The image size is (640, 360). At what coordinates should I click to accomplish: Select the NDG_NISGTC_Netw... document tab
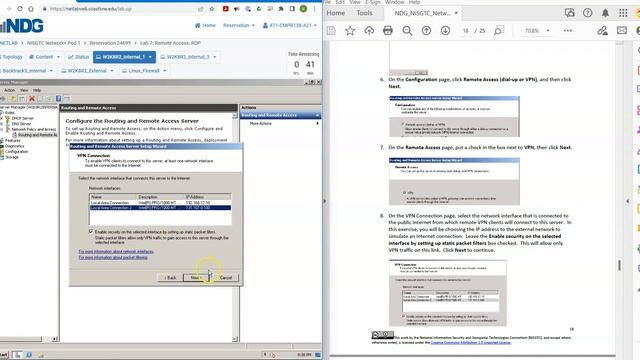[x=422, y=13]
